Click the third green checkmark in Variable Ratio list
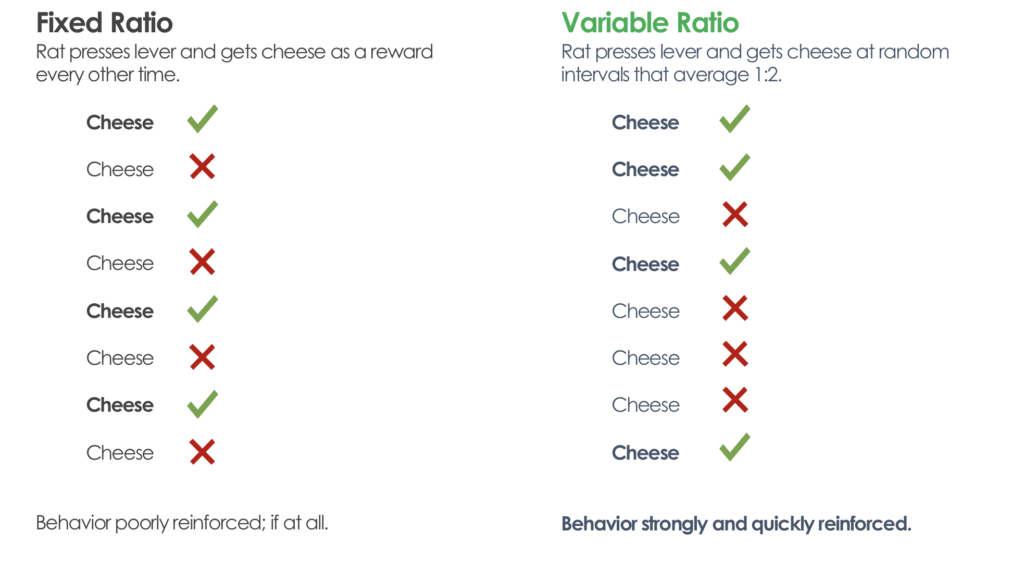Screen dimensions: 1024x569 point(735,261)
